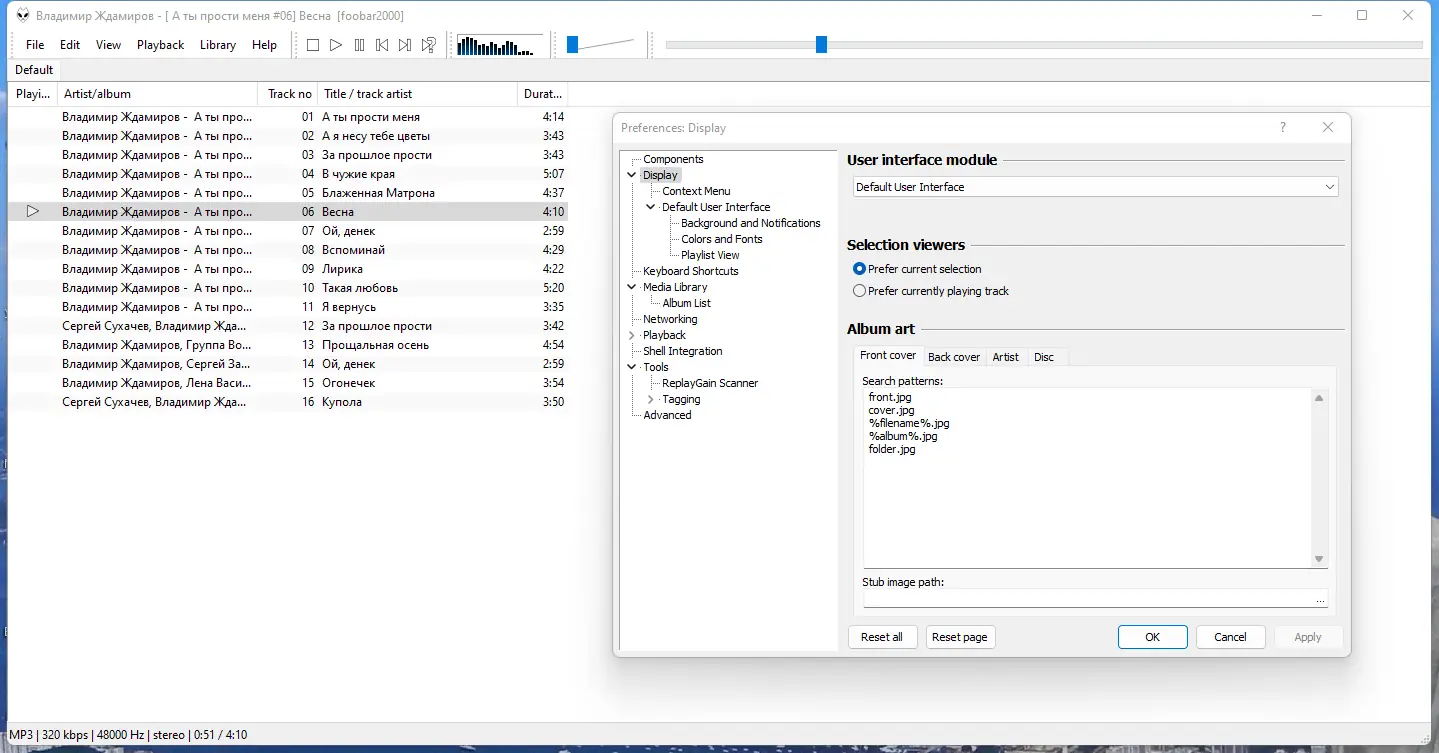Image resolution: width=1439 pixels, height=753 pixels.
Task: Collapse the Tools tree node
Action: pos(632,367)
